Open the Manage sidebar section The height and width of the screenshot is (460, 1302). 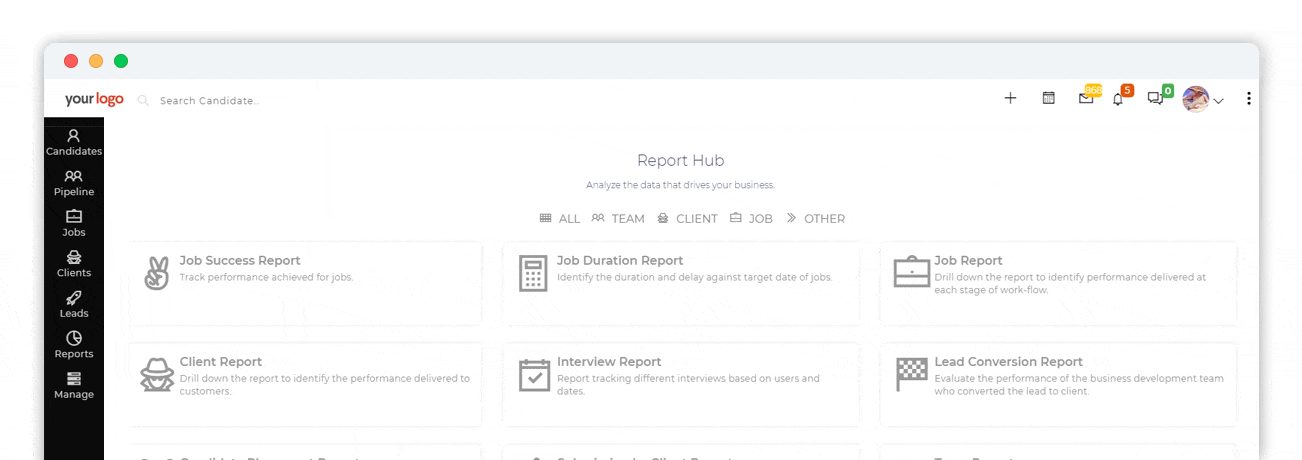coord(74,386)
